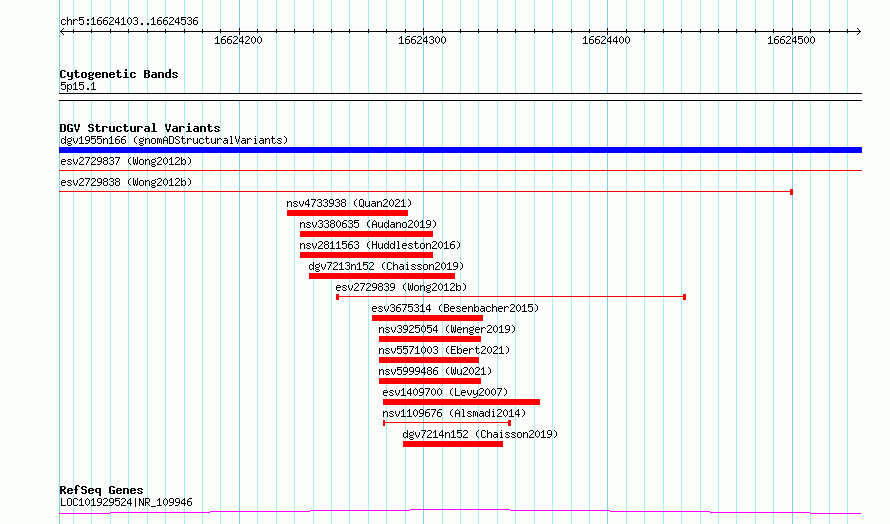890x524 pixels.
Task: Click the 16624400 ruler position label
Action: point(606,40)
